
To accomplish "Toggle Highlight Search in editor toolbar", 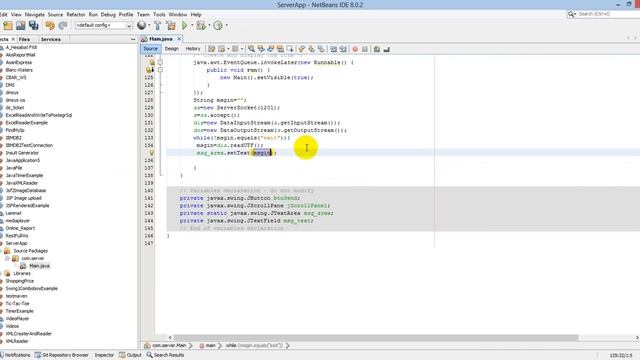I will pyautogui.click(x=280, y=49).
